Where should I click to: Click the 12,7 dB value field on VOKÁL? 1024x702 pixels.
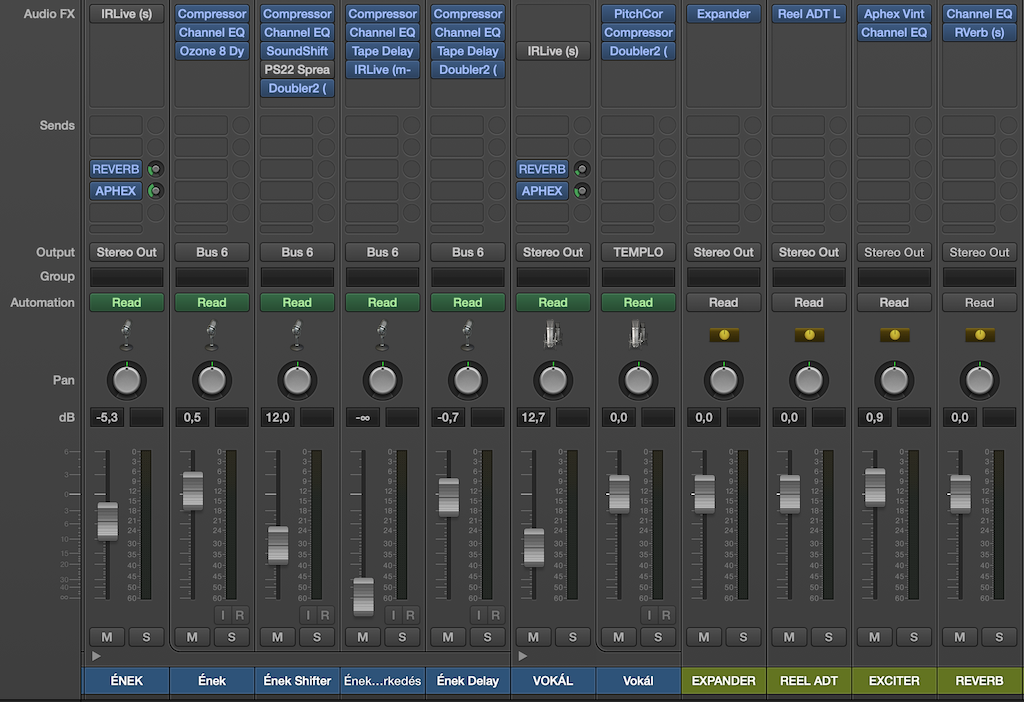tap(532, 417)
